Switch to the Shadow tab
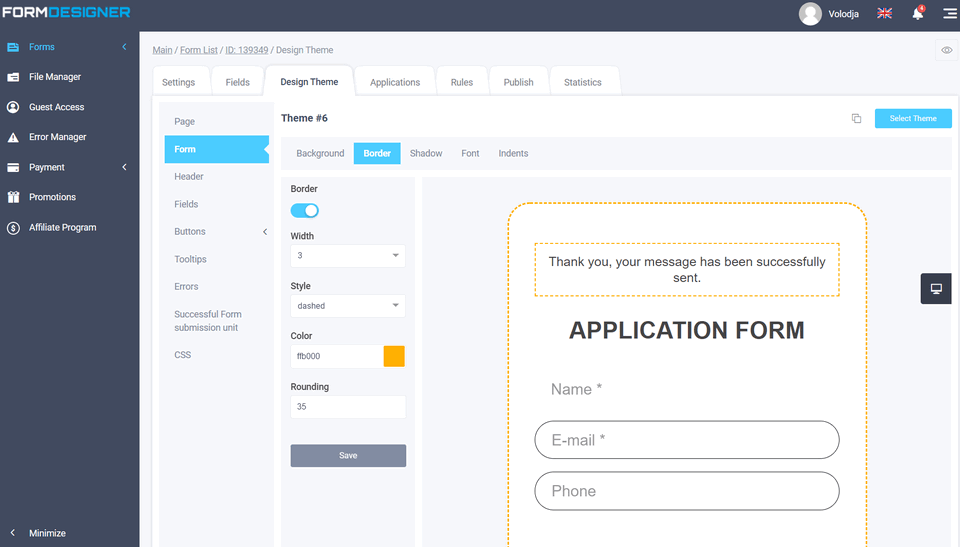This screenshot has width=960, height=547. tap(426, 153)
